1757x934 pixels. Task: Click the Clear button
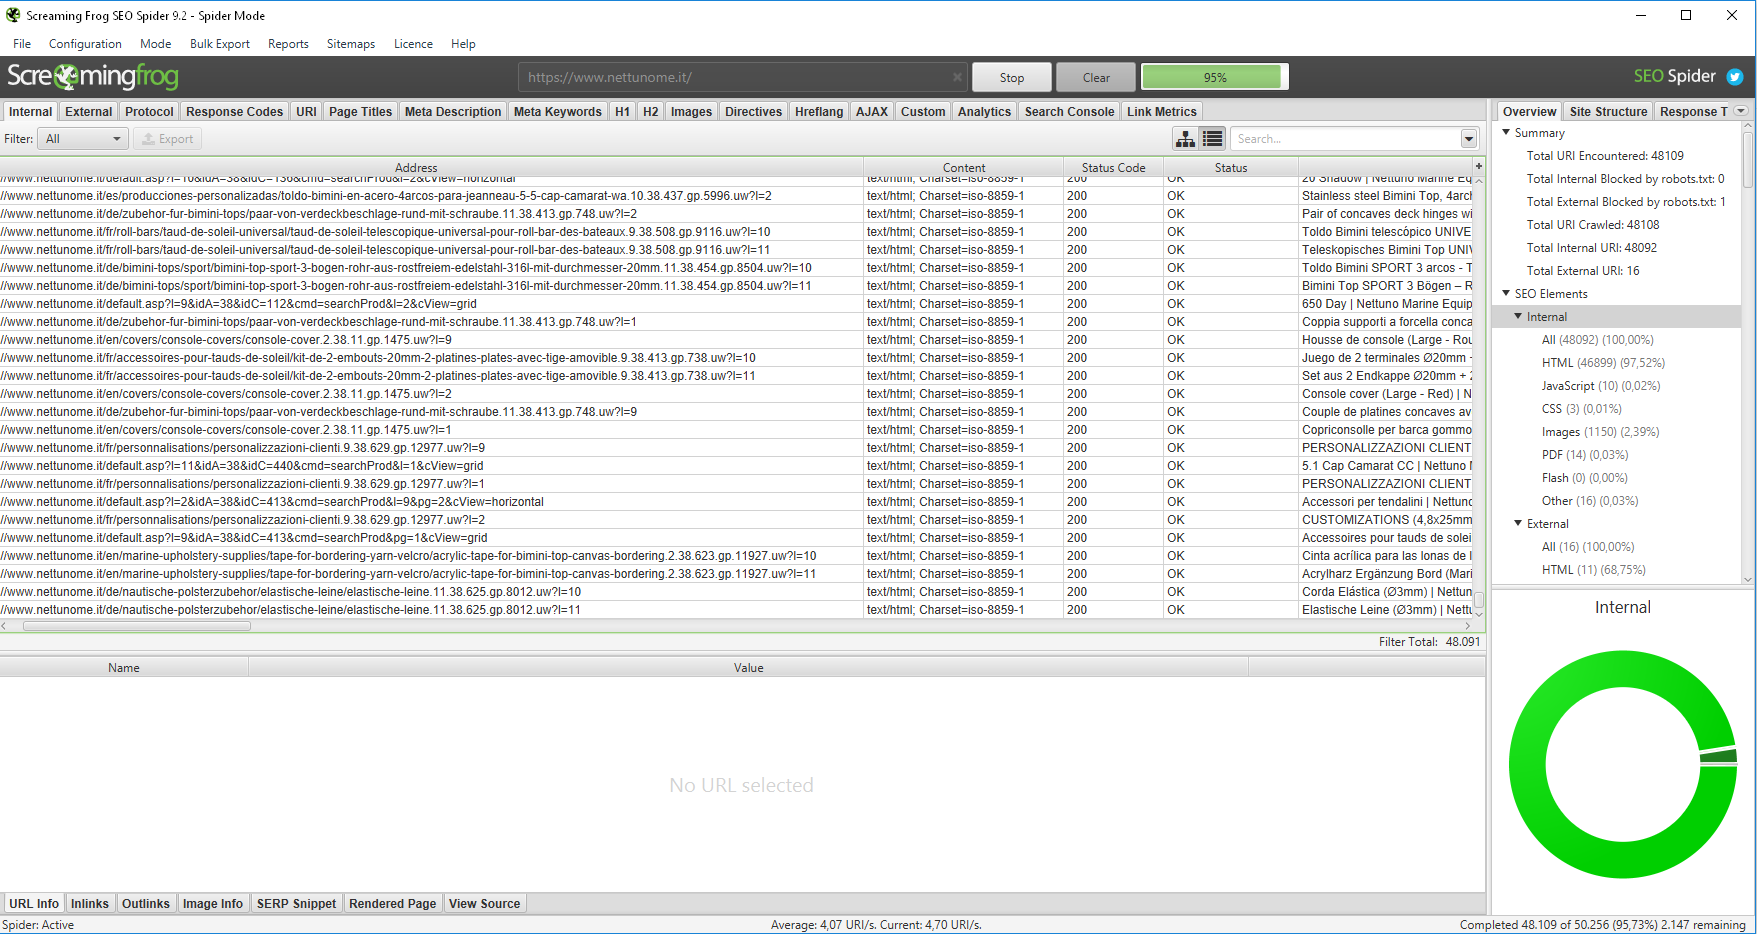1096,77
